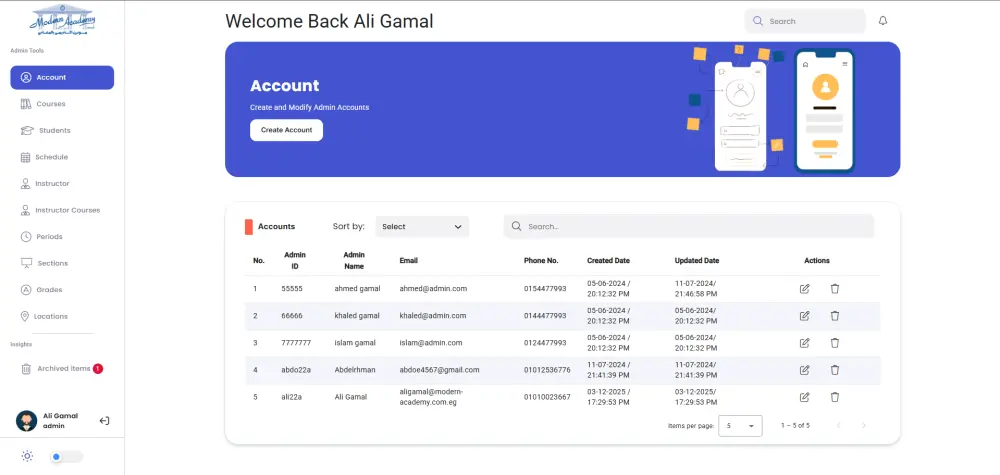Image resolution: width=1000 pixels, height=475 pixels.
Task: Delete the ahmed gamal account via trash icon
Action: 835,289
